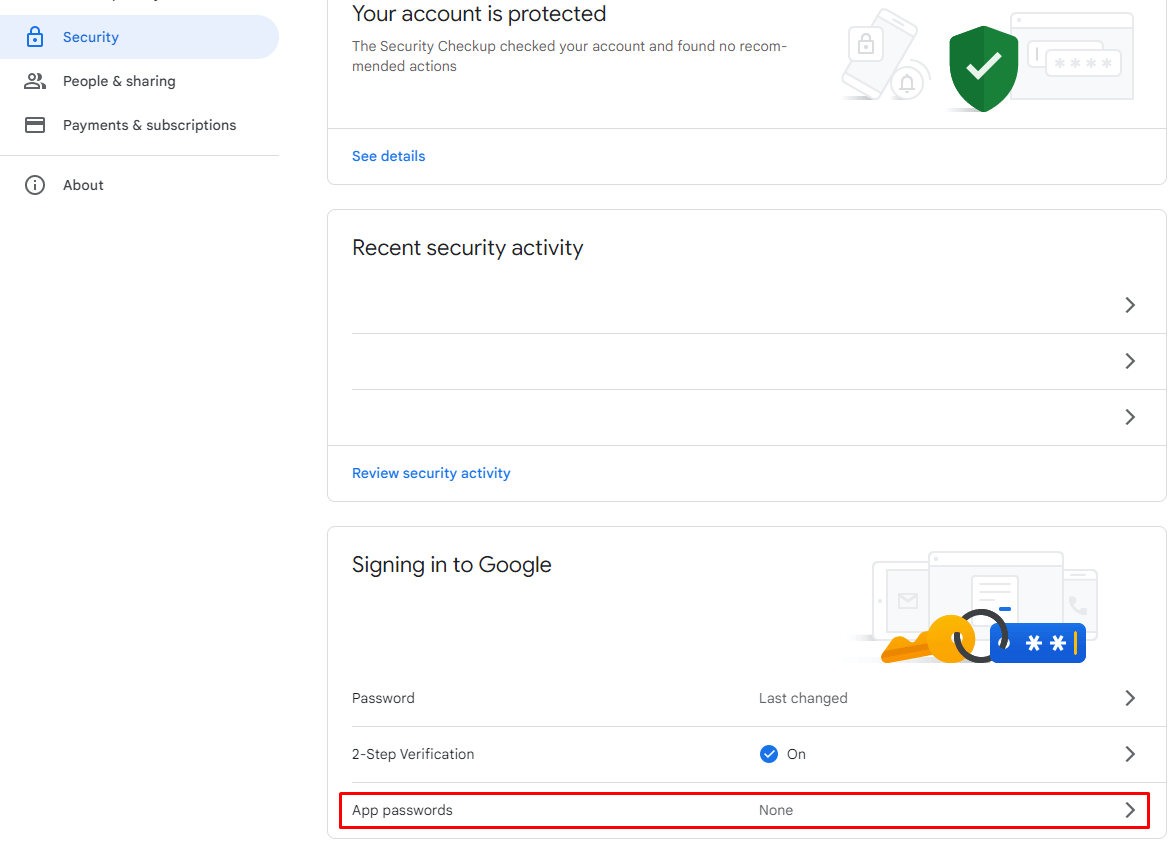Click the green shield checkmark illustration
1175x850 pixels.
[x=982, y=67]
